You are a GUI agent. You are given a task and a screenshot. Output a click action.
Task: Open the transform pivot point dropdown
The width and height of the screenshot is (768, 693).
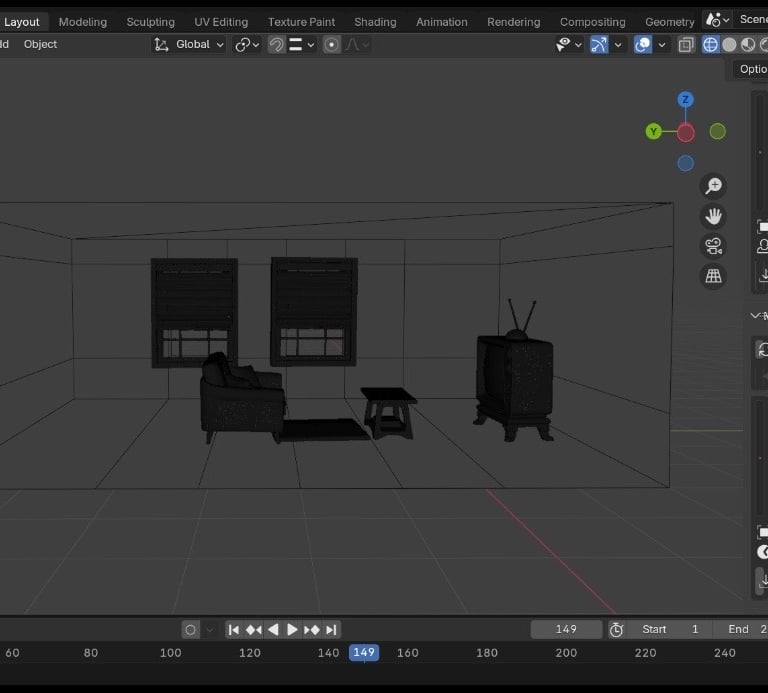(x=246, y=45)
